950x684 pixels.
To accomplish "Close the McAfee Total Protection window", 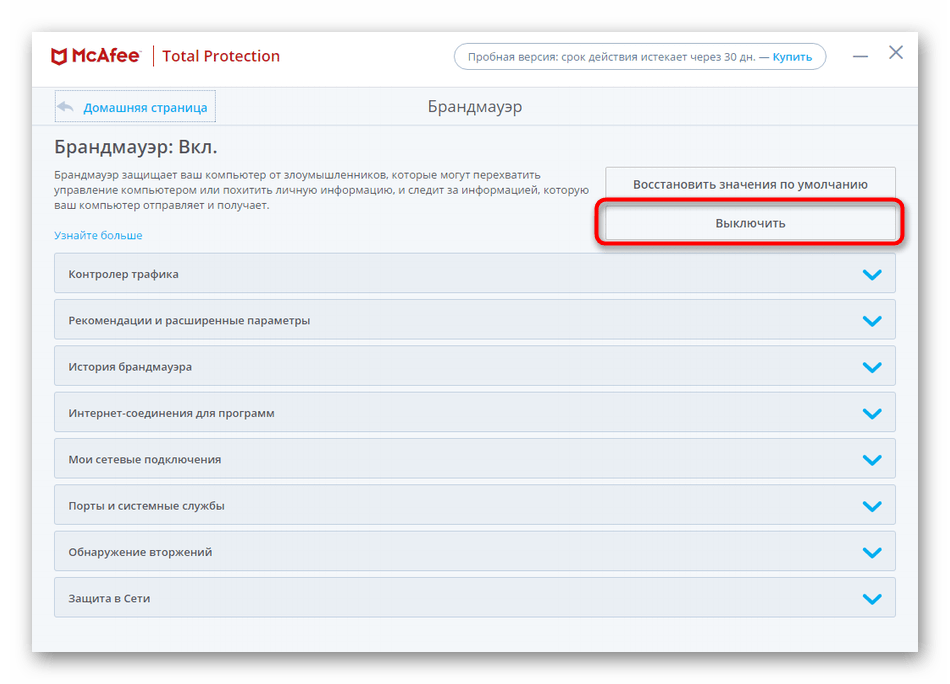I will 896,53.
